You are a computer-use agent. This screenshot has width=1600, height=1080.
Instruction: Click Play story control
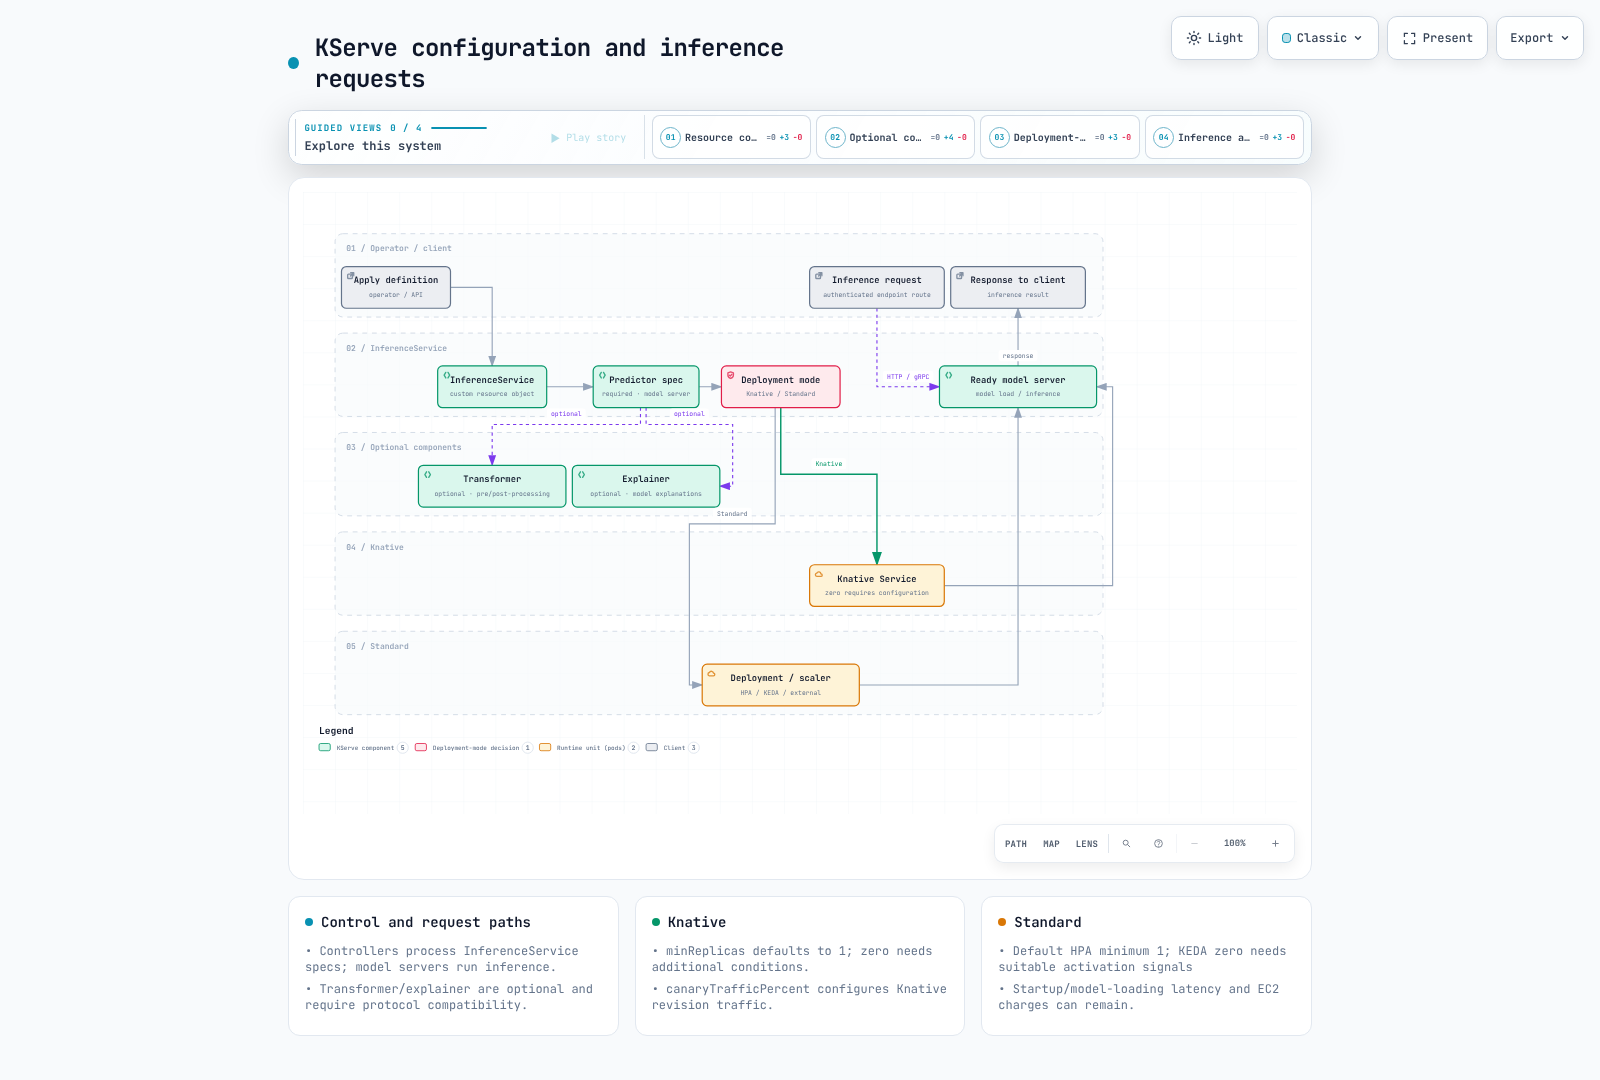[x=588, y=138]
